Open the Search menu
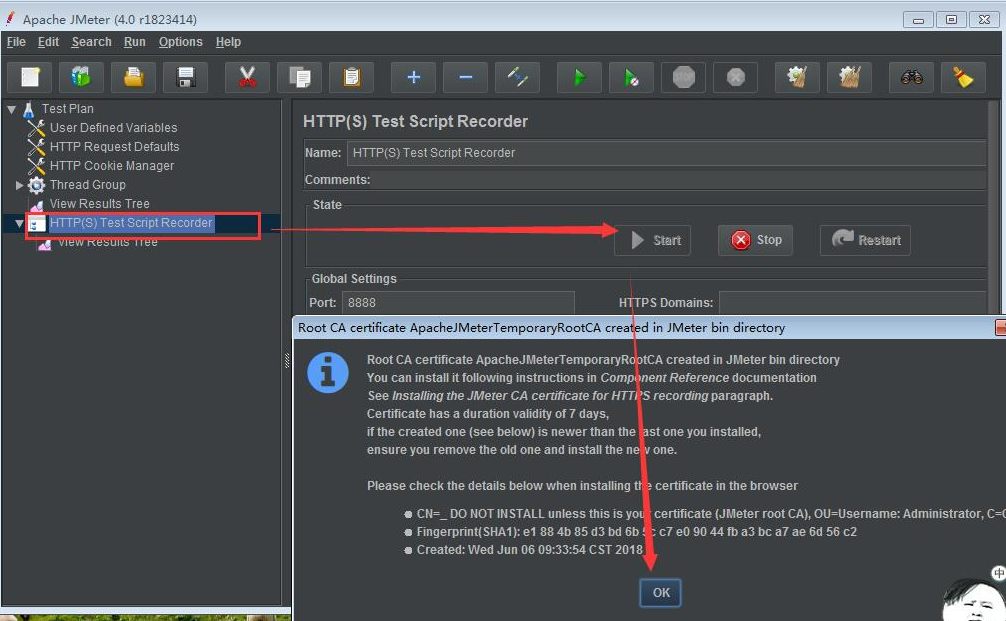Viewport: 1006px width, 621px height. pos(91,42)
